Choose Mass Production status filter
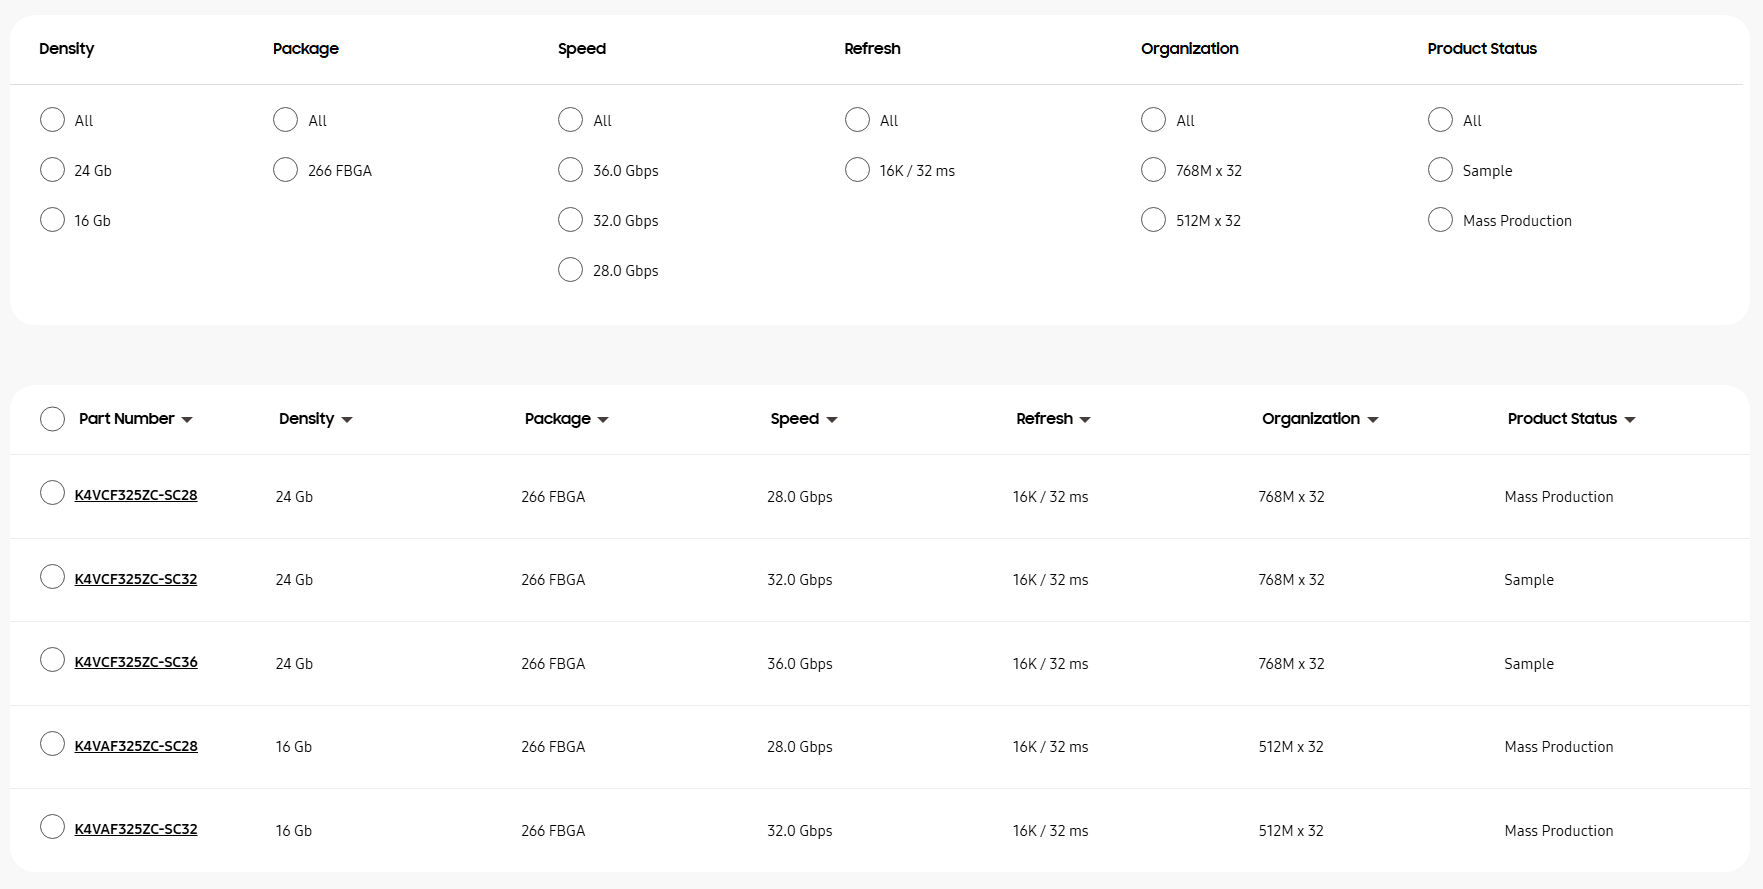Viewport: 1763px width, 889px height. [1440, 220]
